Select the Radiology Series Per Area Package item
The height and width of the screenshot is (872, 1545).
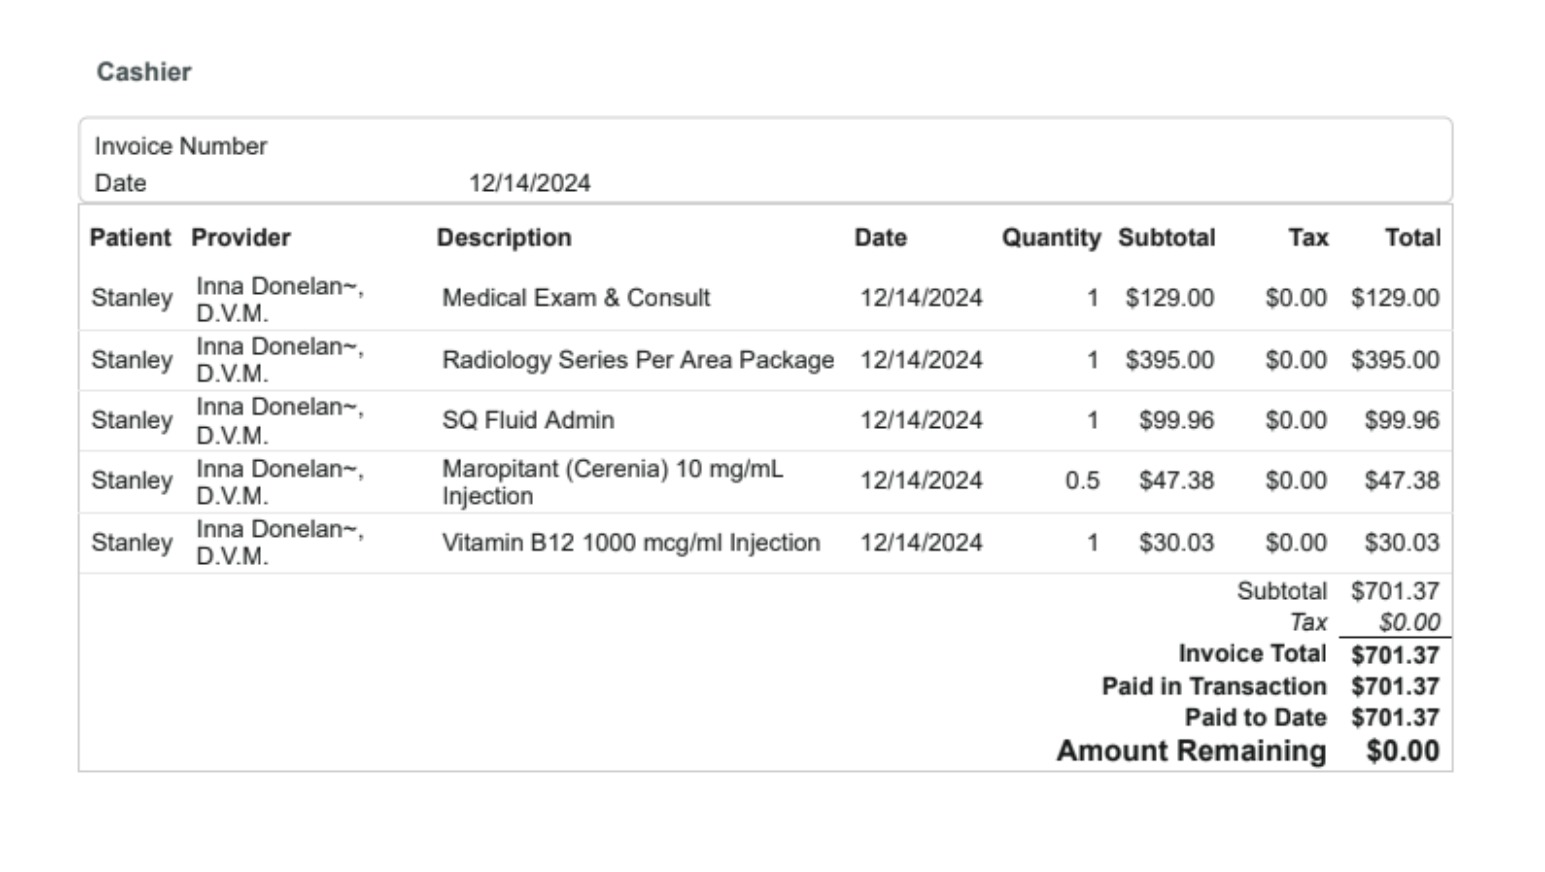[x=638, y=360]
